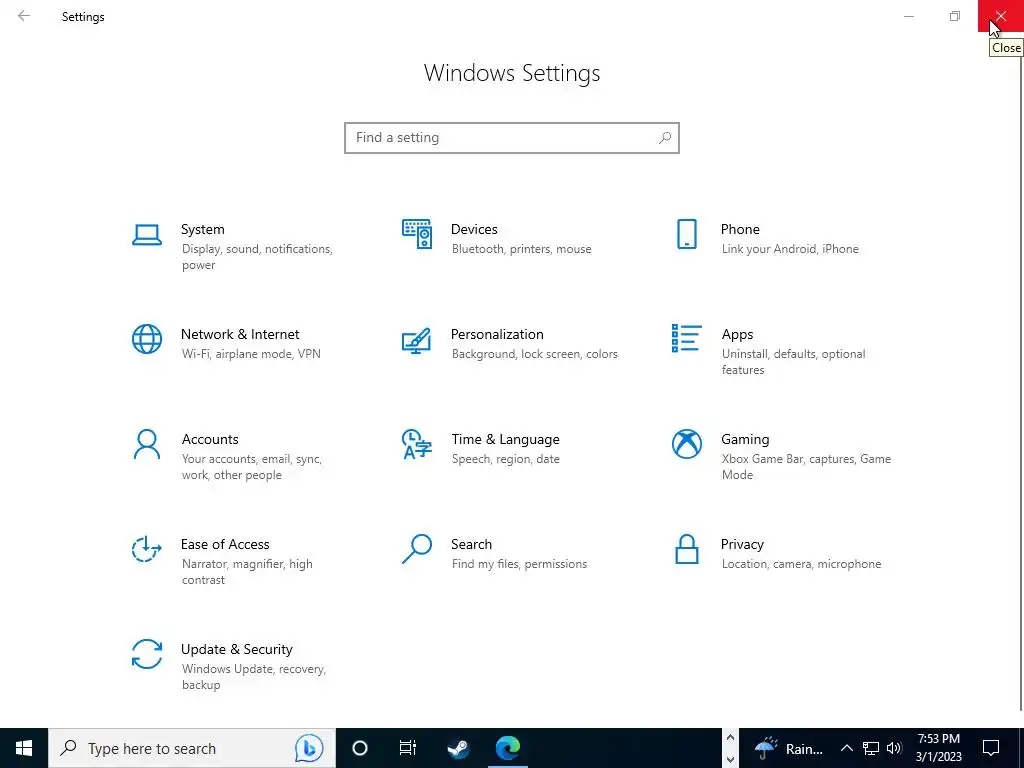Click the Accounts title text
The image size is (1024, 768).
point(210,440)
